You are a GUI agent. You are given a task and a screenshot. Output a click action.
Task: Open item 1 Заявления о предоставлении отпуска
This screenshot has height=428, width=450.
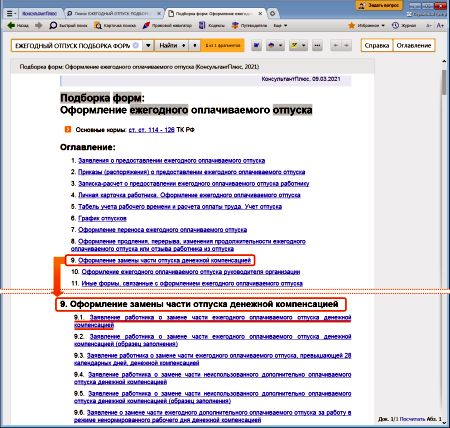point(171,161)
